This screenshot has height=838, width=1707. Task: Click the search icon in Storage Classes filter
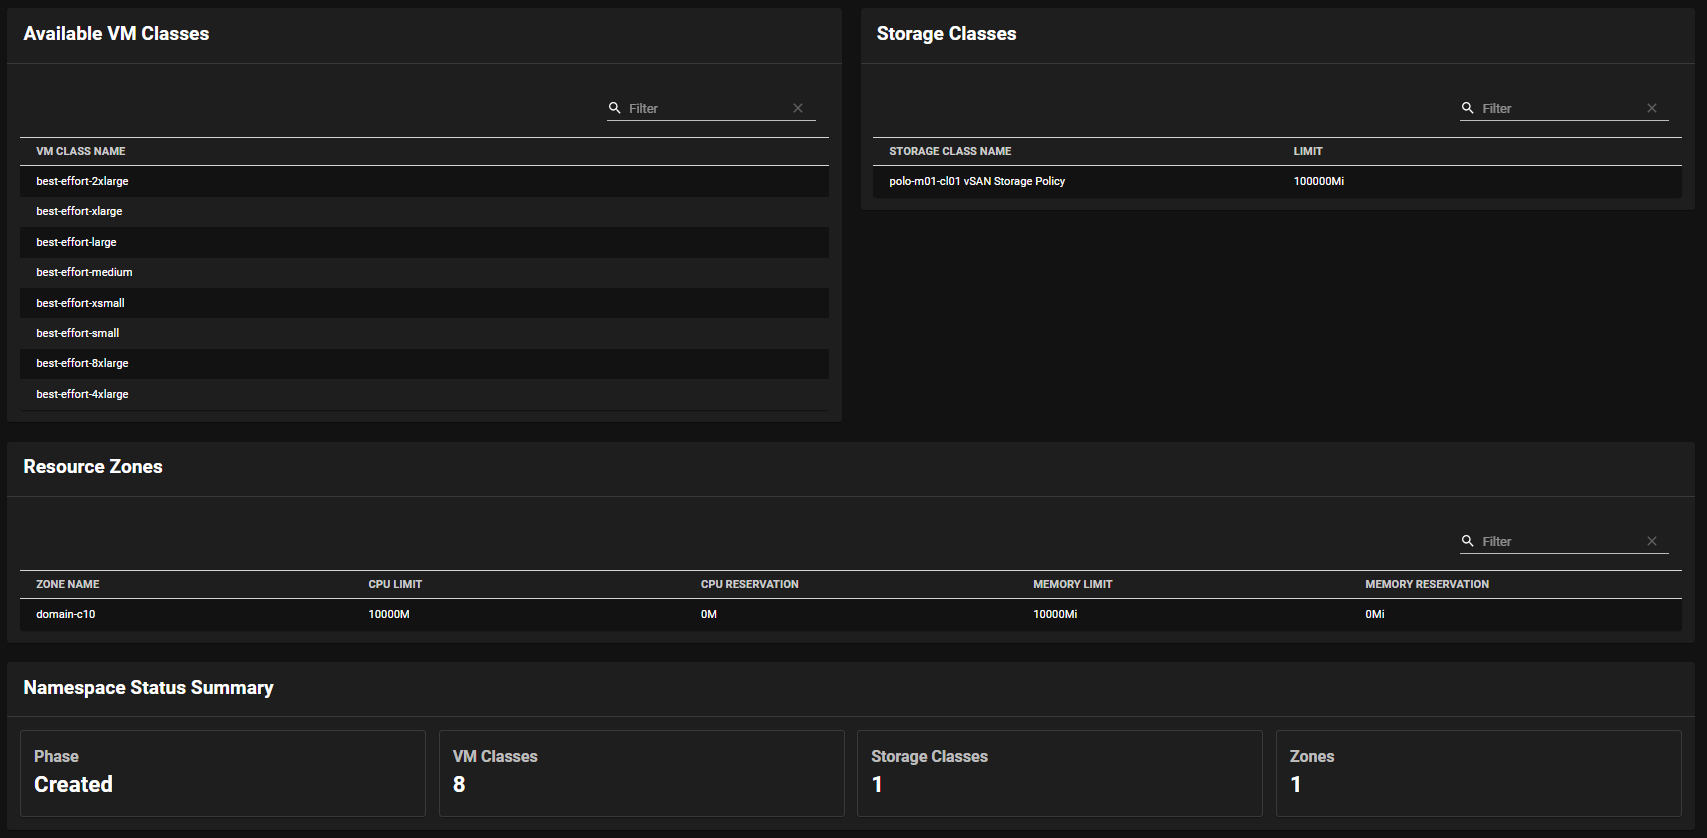point(1468,108)
